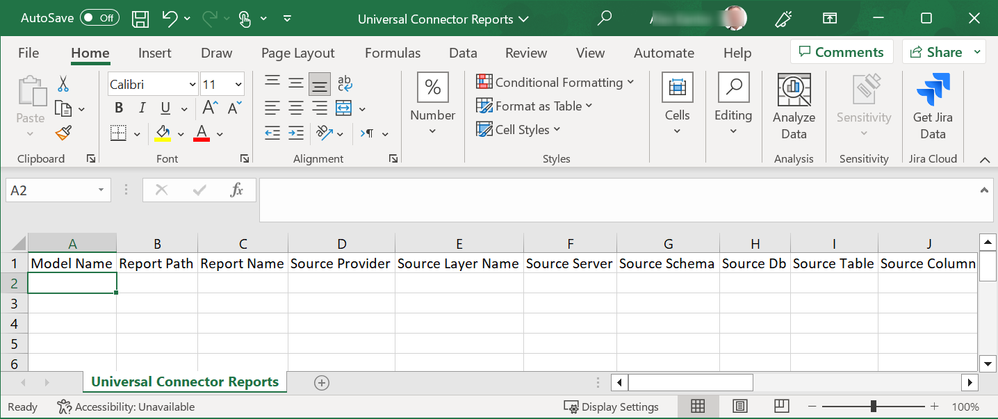Click the Format Painter brush icon
998x419 pixels.
[64, 133]
